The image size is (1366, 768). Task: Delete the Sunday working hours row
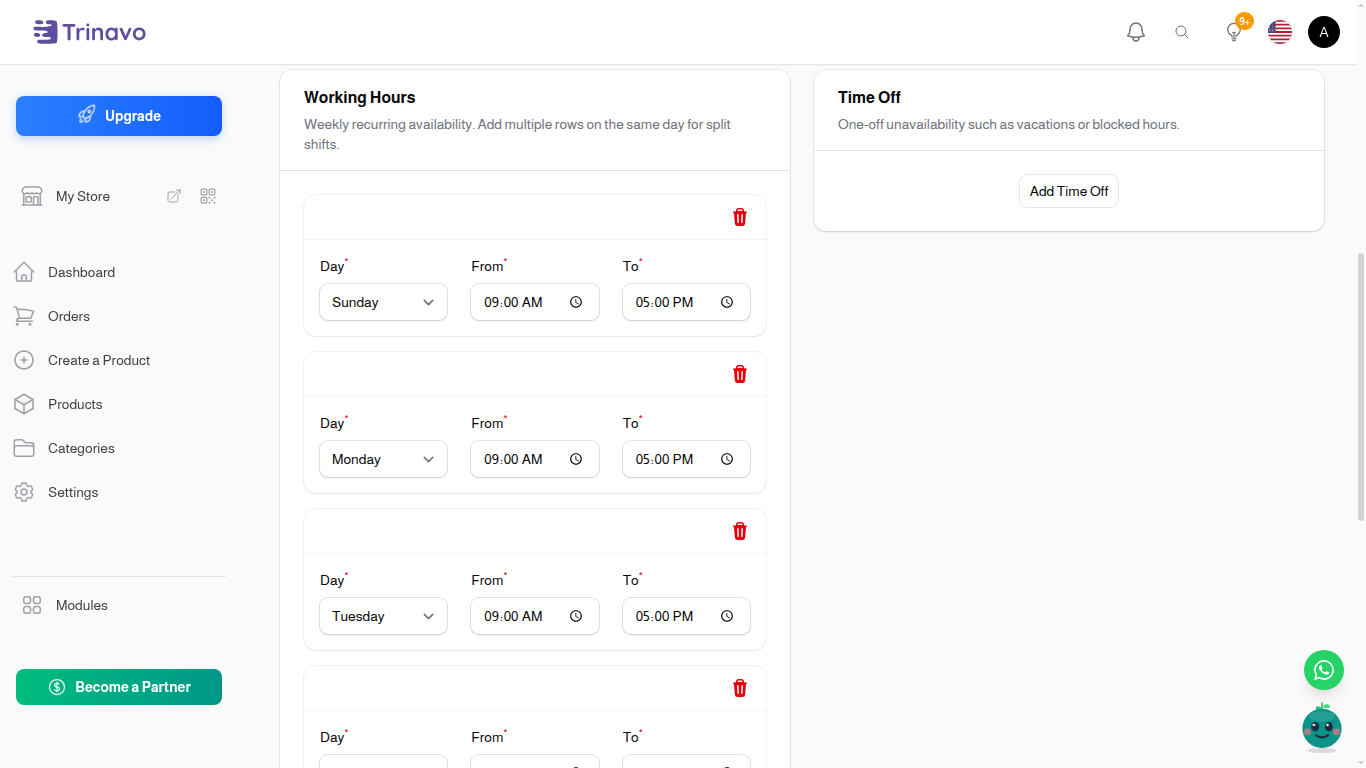[x=740, y=217]
